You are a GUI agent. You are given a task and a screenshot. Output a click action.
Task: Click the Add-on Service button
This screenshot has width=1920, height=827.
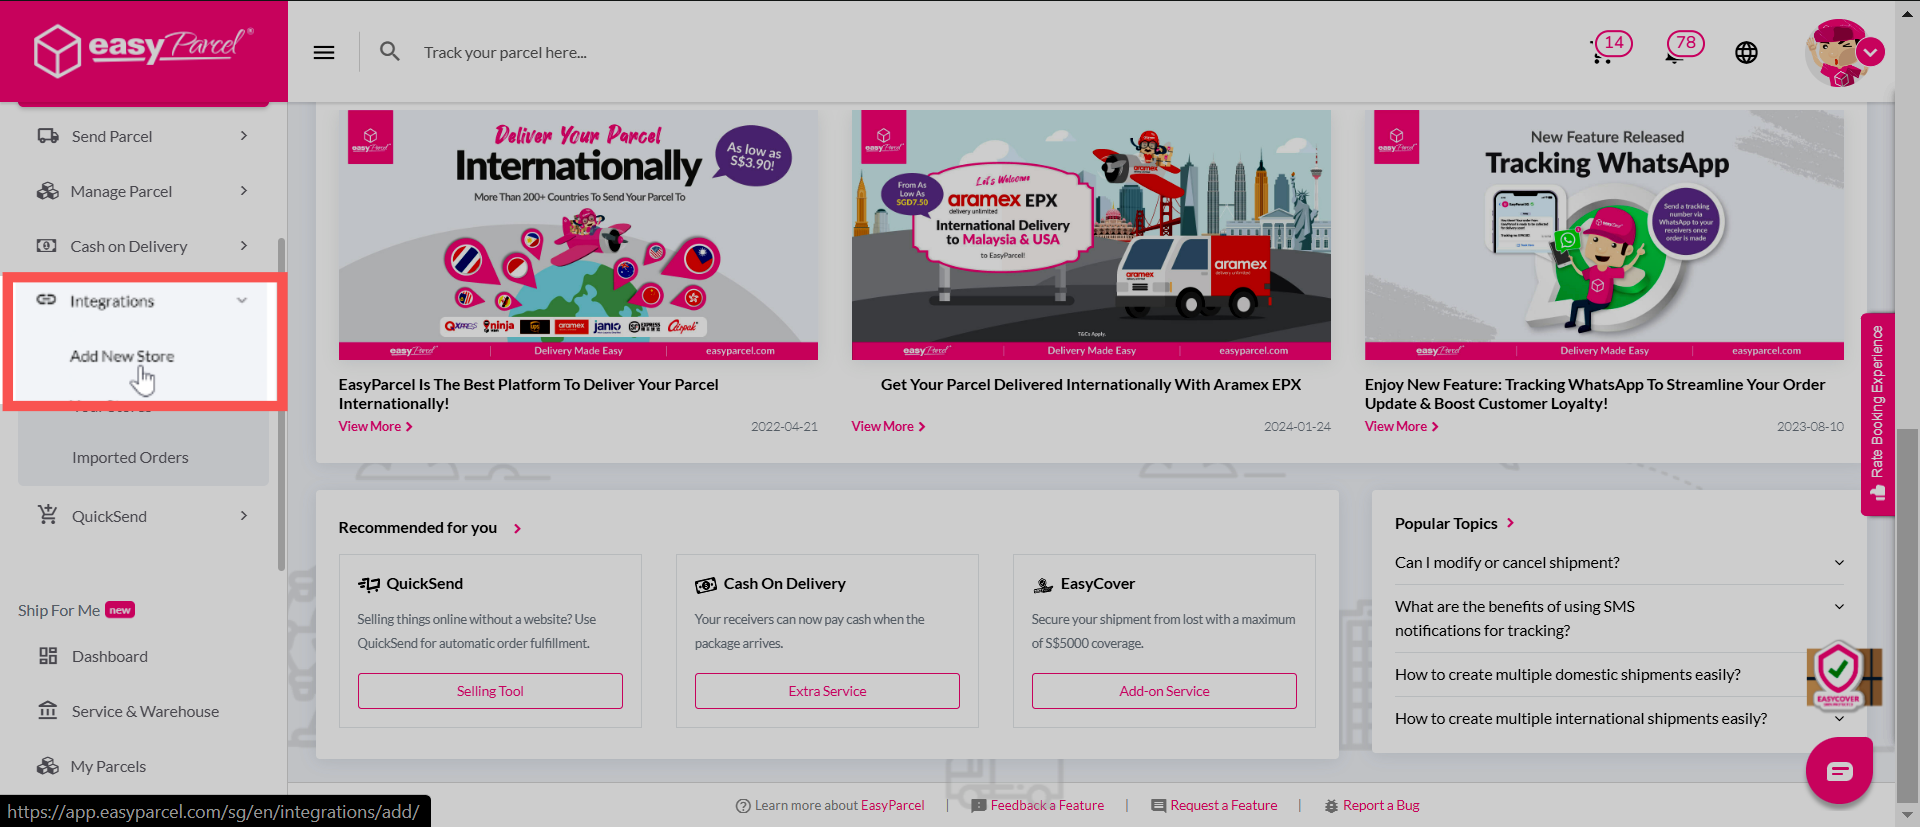point(1164,691)
